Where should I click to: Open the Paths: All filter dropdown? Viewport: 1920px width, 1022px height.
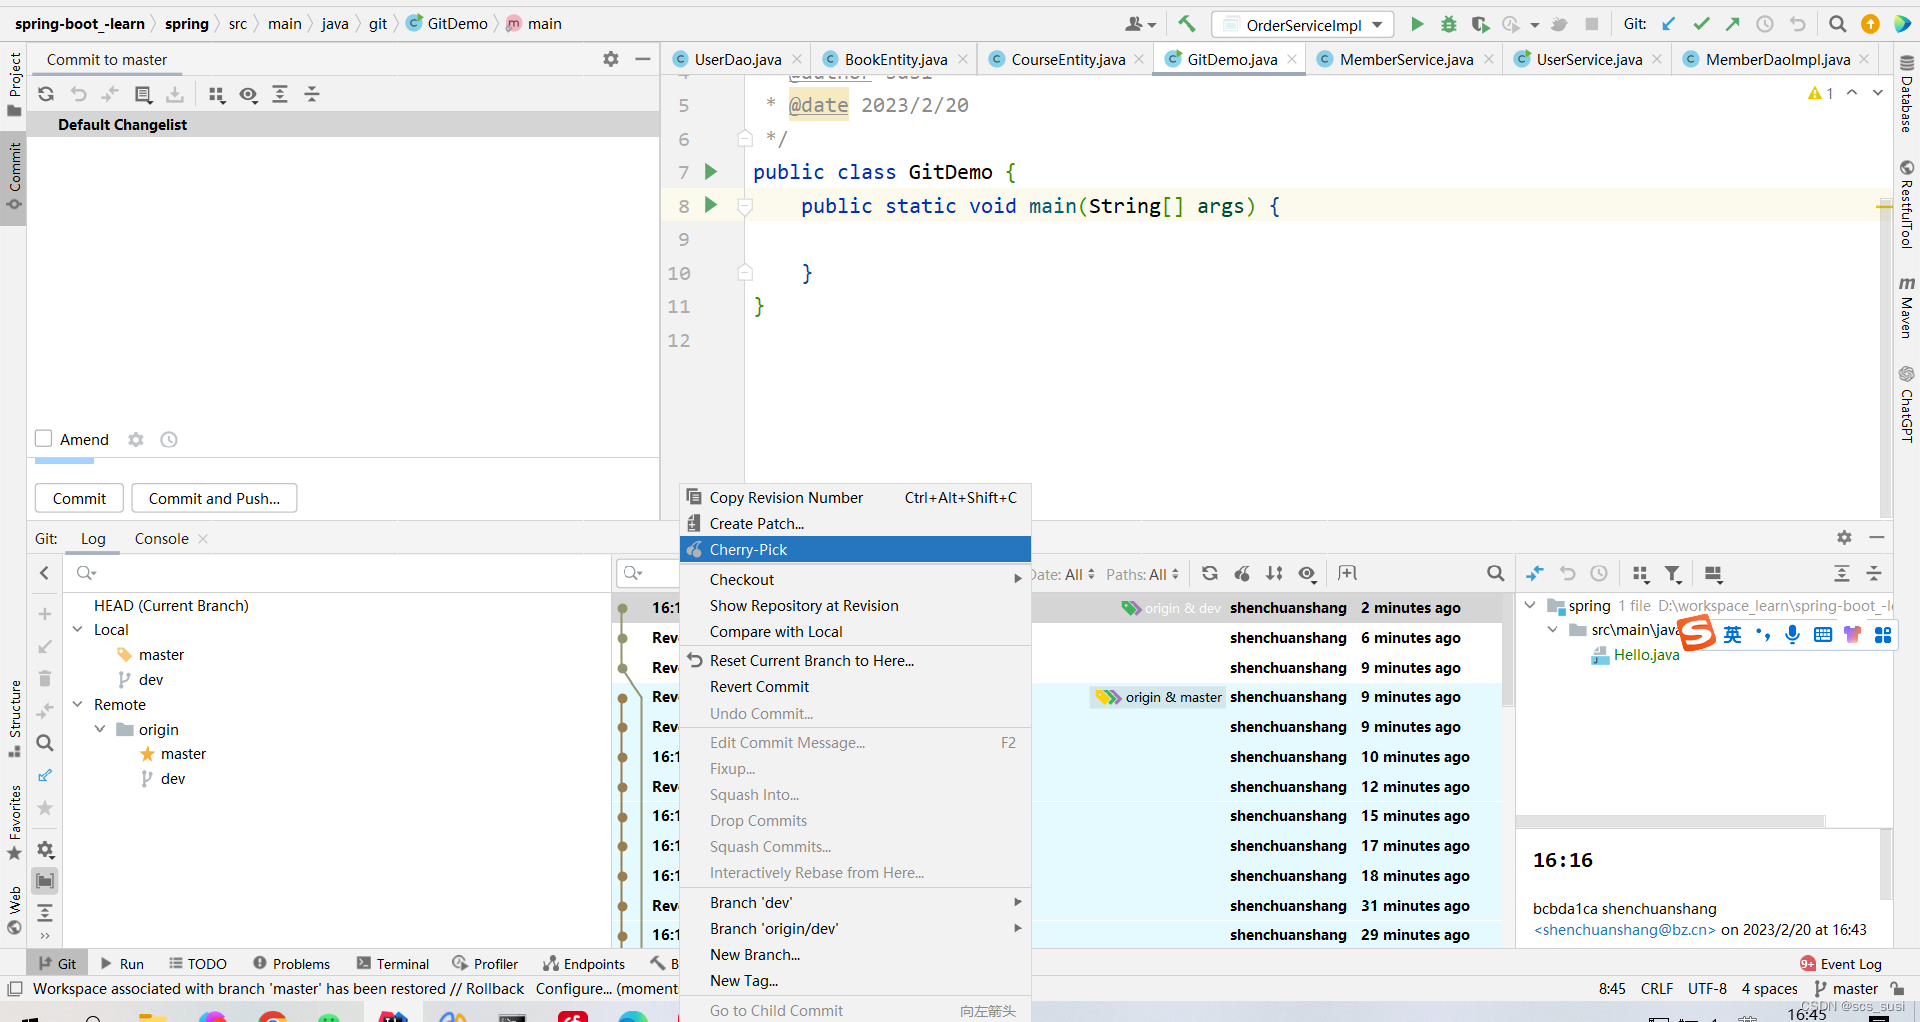pyautogui.click(x=1142, y=574)
